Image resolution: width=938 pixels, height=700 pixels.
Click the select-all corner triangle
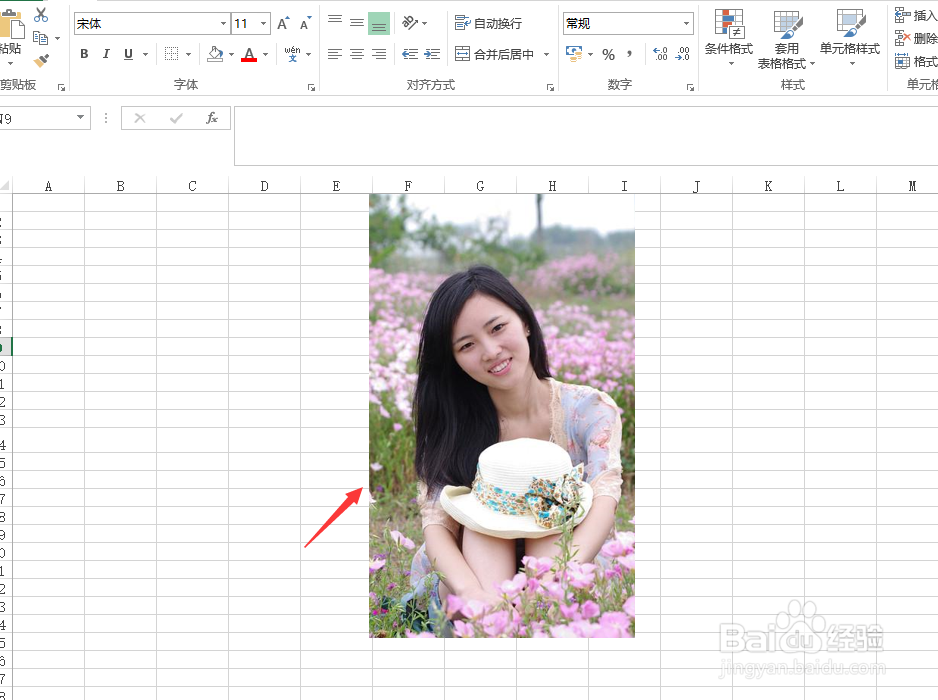5,186
